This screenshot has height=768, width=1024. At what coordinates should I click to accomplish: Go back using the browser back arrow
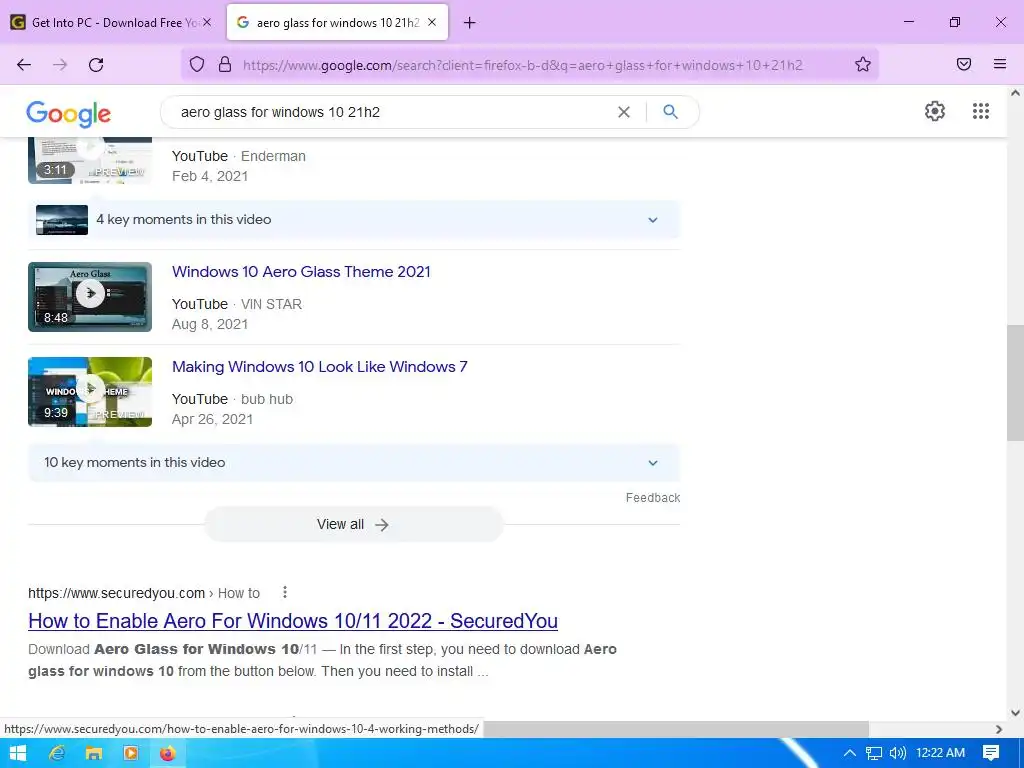[x=24, y=65]
